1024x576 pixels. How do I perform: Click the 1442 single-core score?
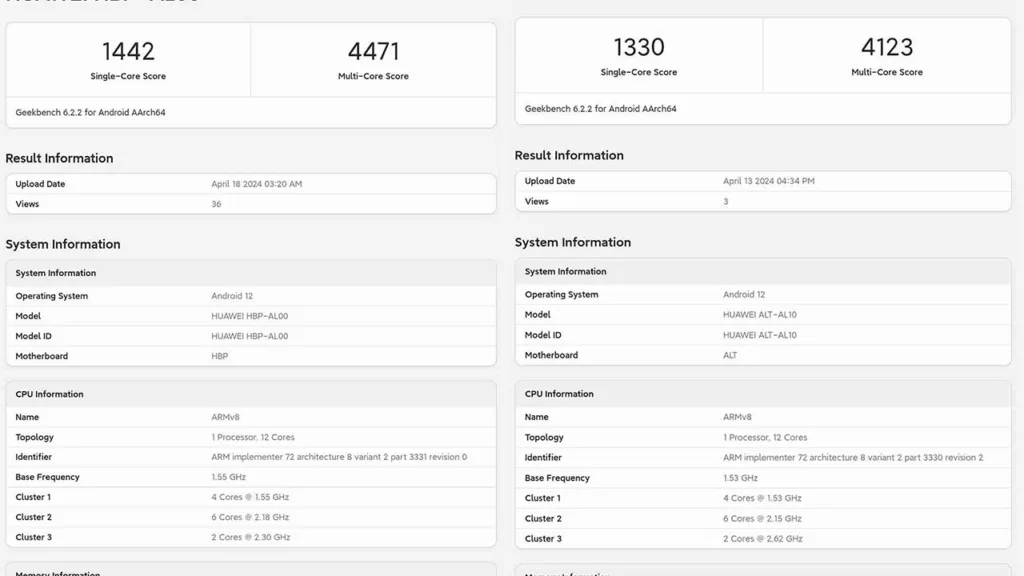128,52
